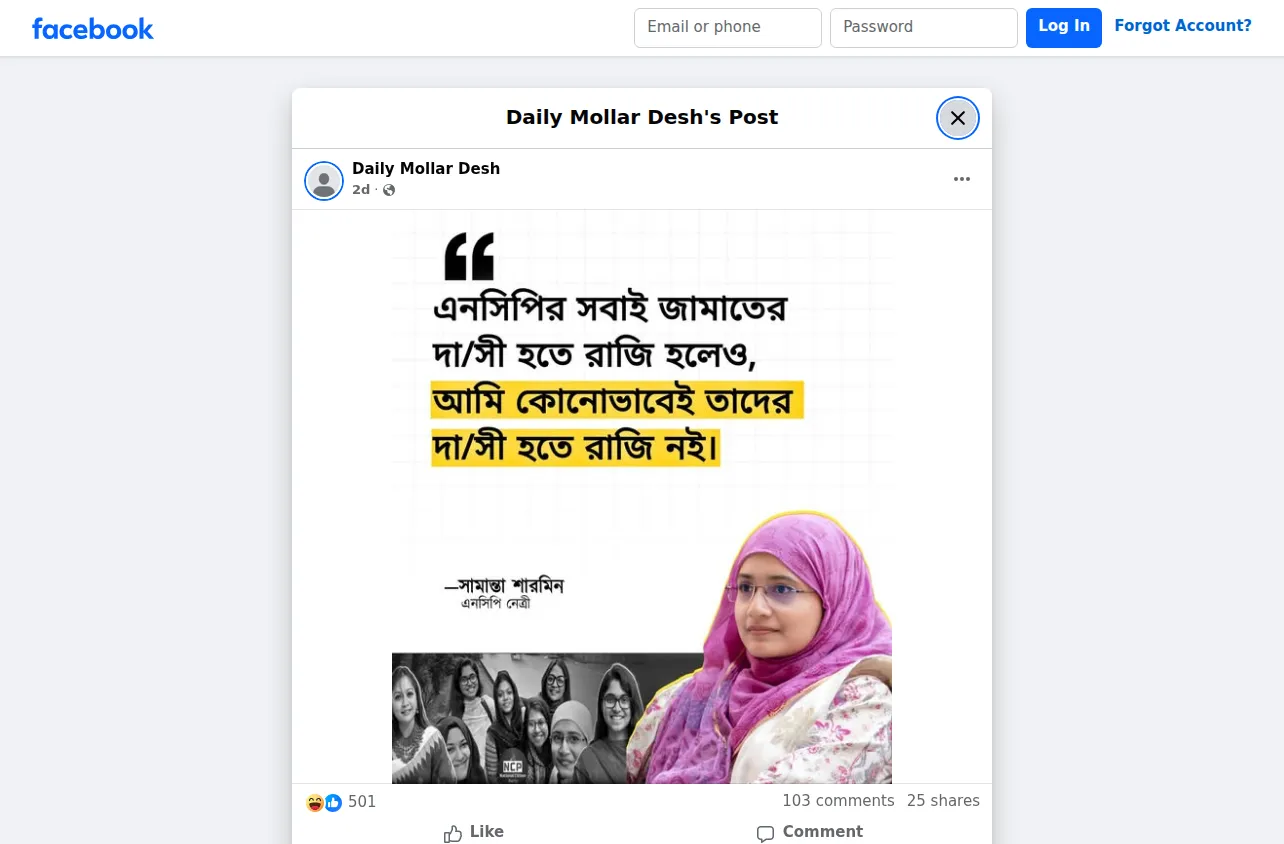
Task: Click the globe public-audience icon
Action: [x=389, y=190]
